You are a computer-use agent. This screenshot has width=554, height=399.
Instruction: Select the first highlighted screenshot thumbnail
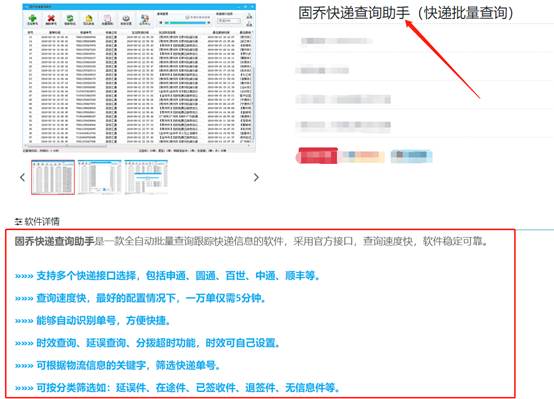point(53,177)
